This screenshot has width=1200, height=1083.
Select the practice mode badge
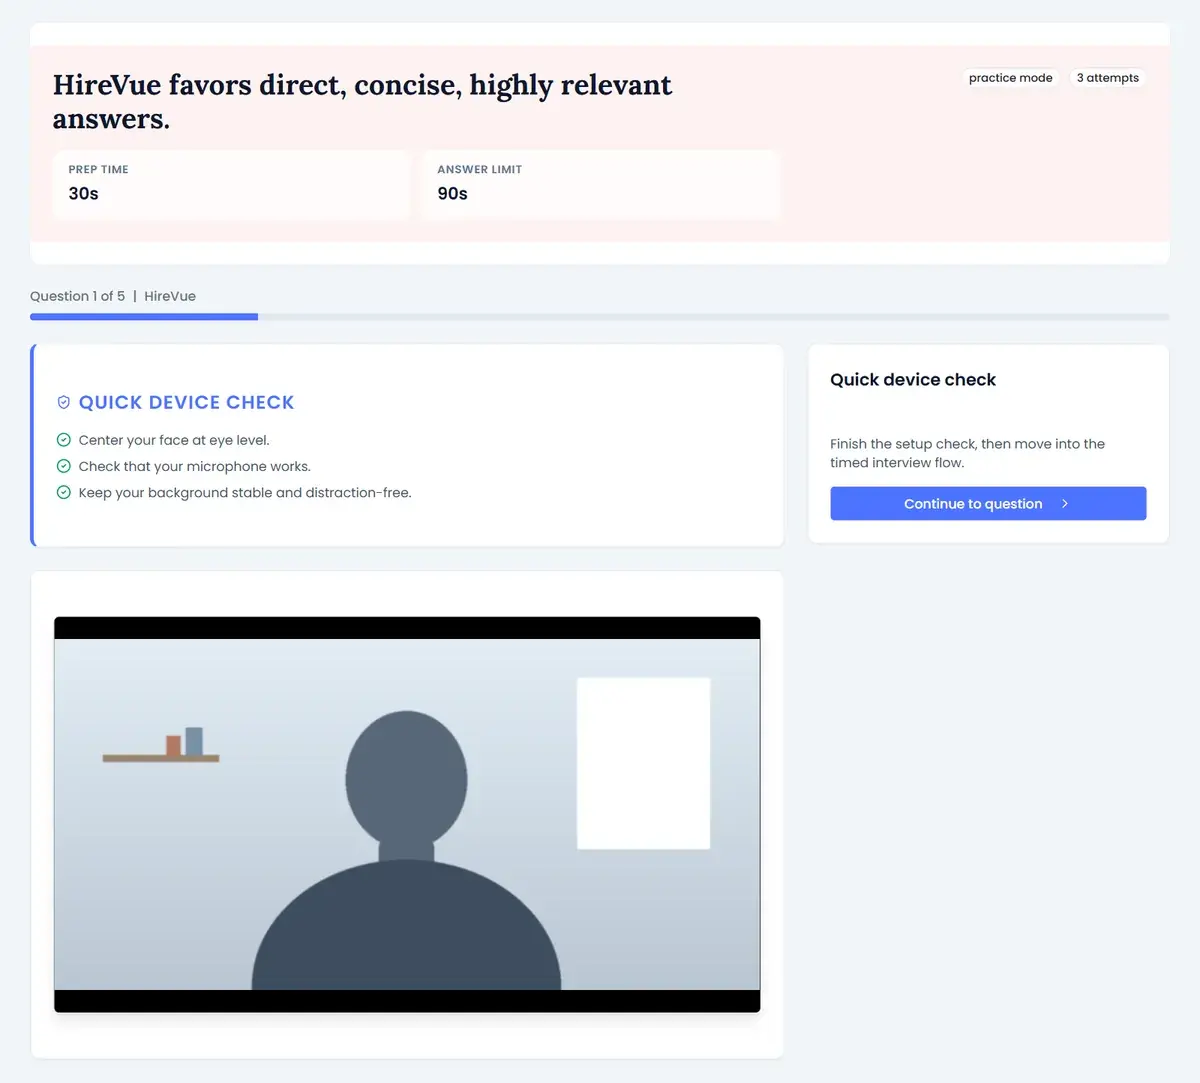pyautogui.click(x=1010, y=78)
